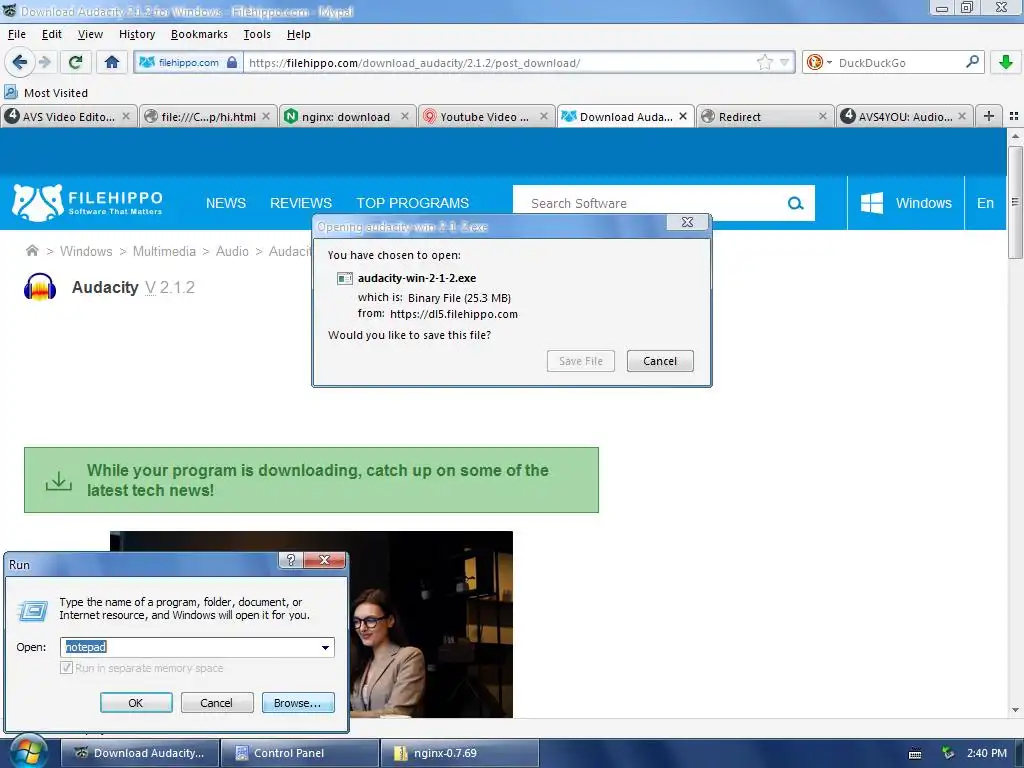1024x768 pixels.
Task: Open the File menu
Action: (x=16, y=34)
